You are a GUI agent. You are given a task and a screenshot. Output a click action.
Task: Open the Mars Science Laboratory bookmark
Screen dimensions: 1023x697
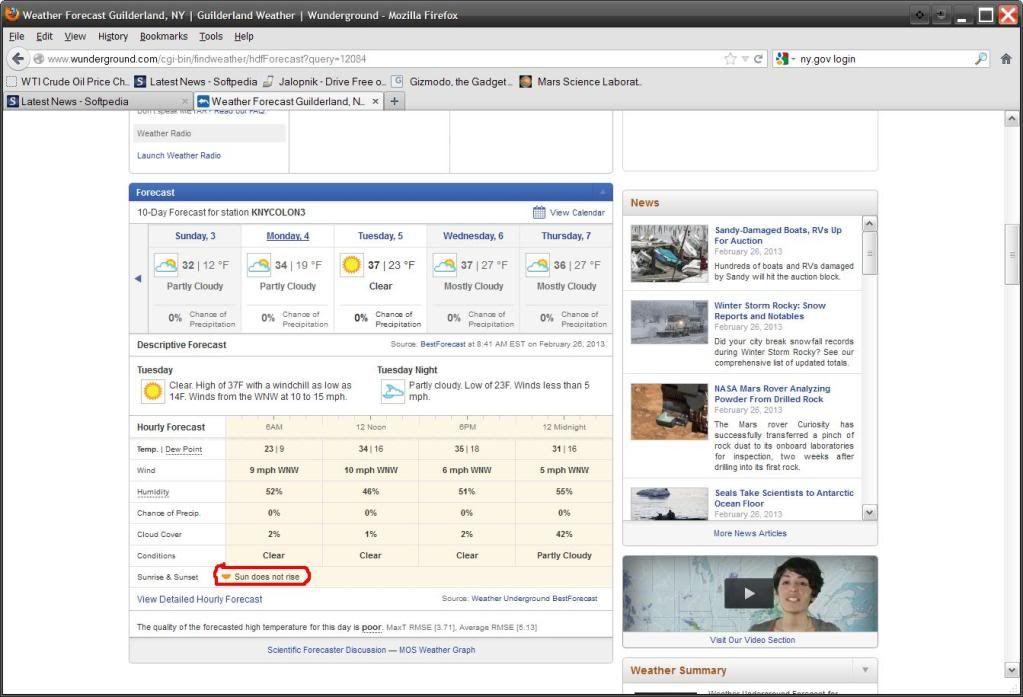tap(581, 82)
